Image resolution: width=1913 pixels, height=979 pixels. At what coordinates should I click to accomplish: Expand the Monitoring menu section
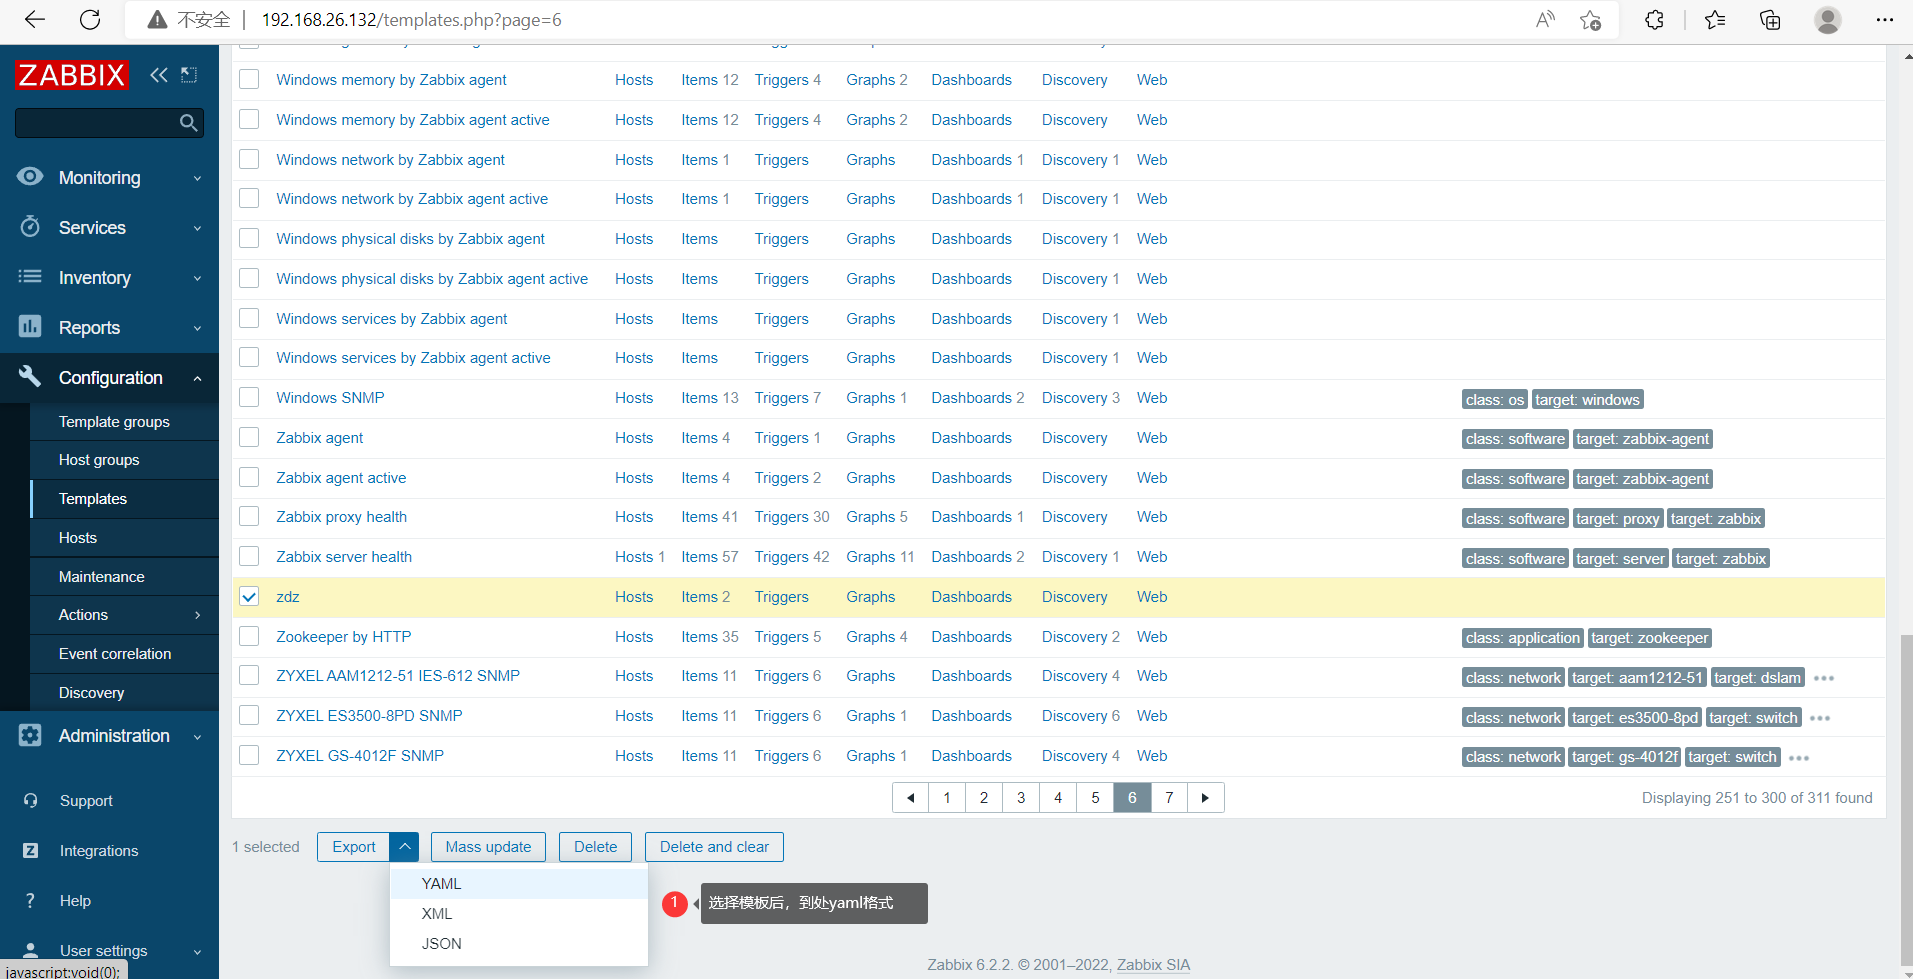(x=197, y=178)
